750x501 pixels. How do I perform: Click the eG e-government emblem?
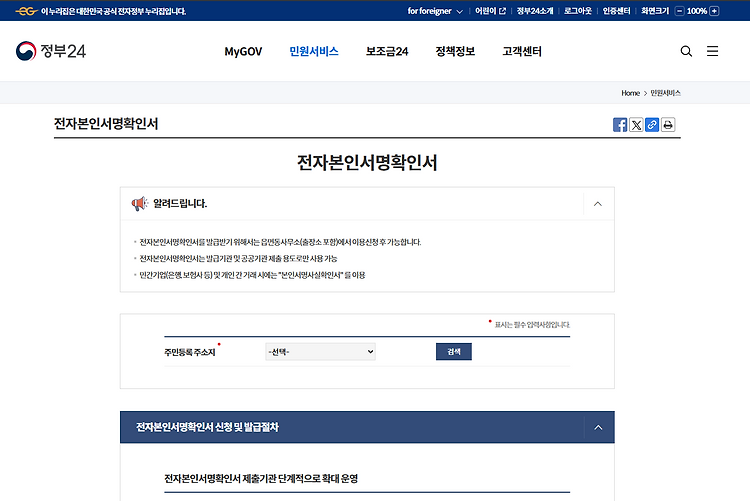point(26,11)
